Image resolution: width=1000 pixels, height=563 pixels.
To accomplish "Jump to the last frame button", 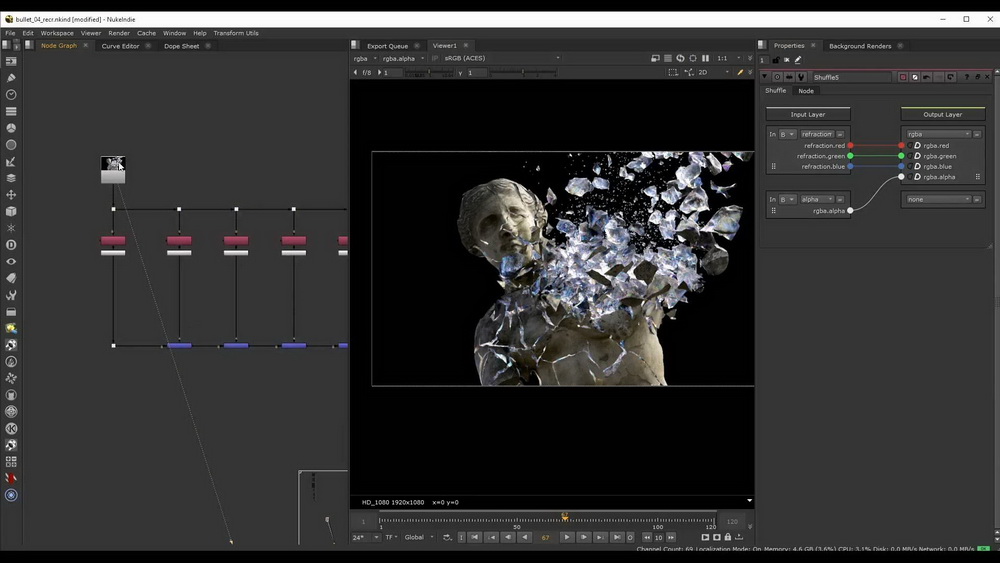I will (616, 537).
